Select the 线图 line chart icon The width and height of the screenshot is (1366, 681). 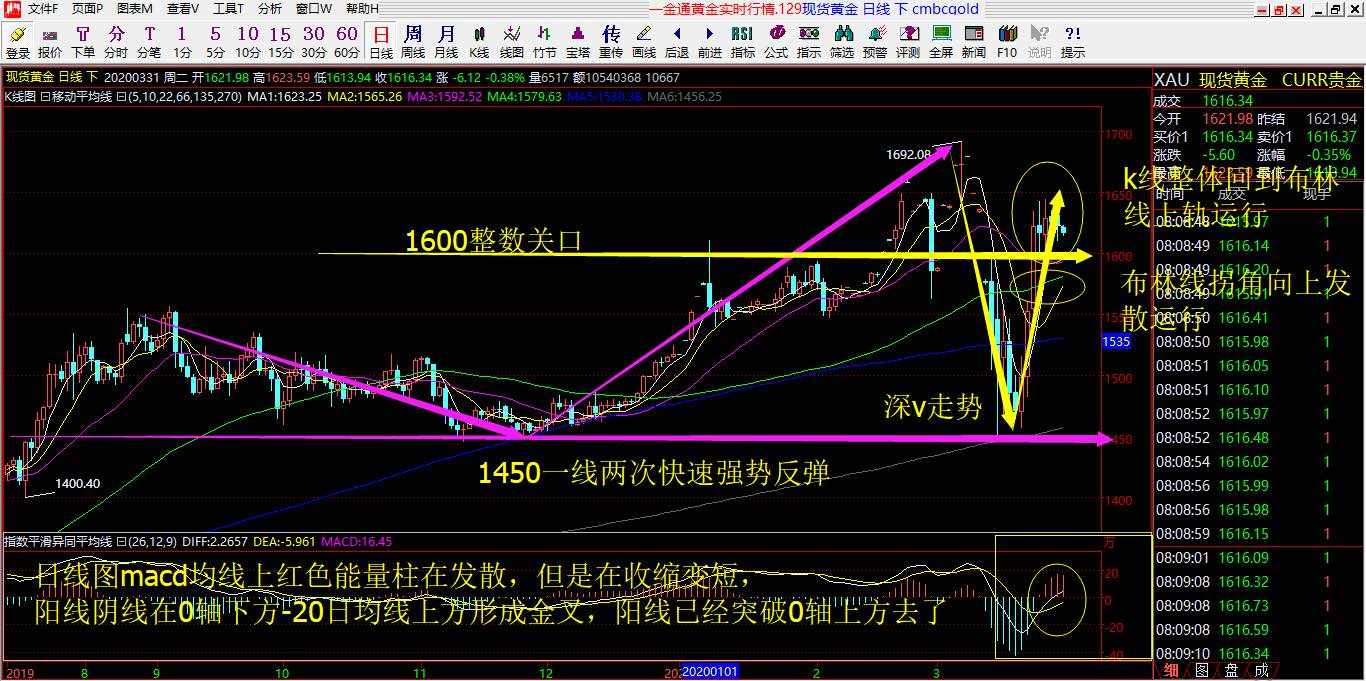tap(512, 42)
